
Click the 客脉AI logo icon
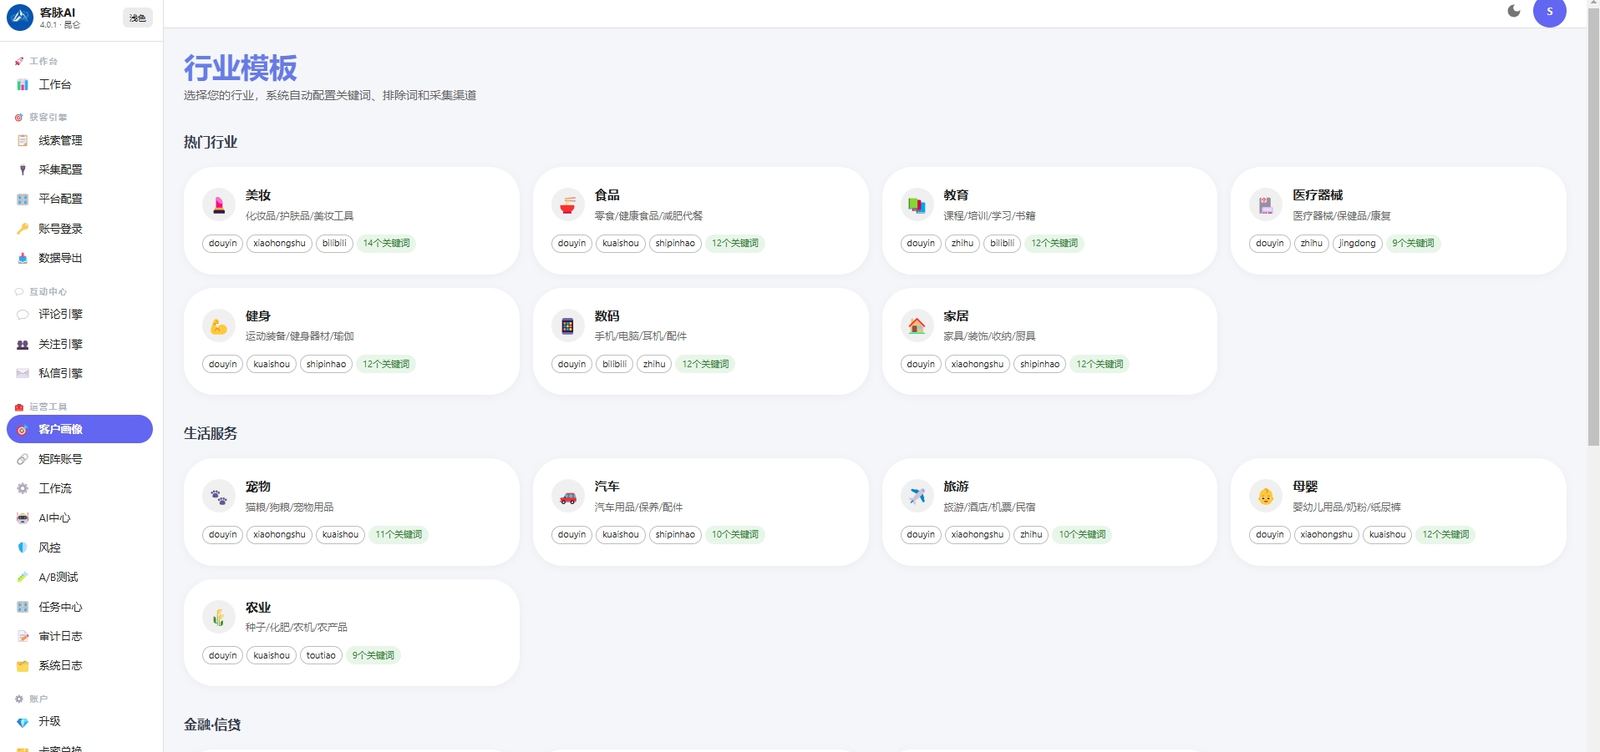point(20,17)
